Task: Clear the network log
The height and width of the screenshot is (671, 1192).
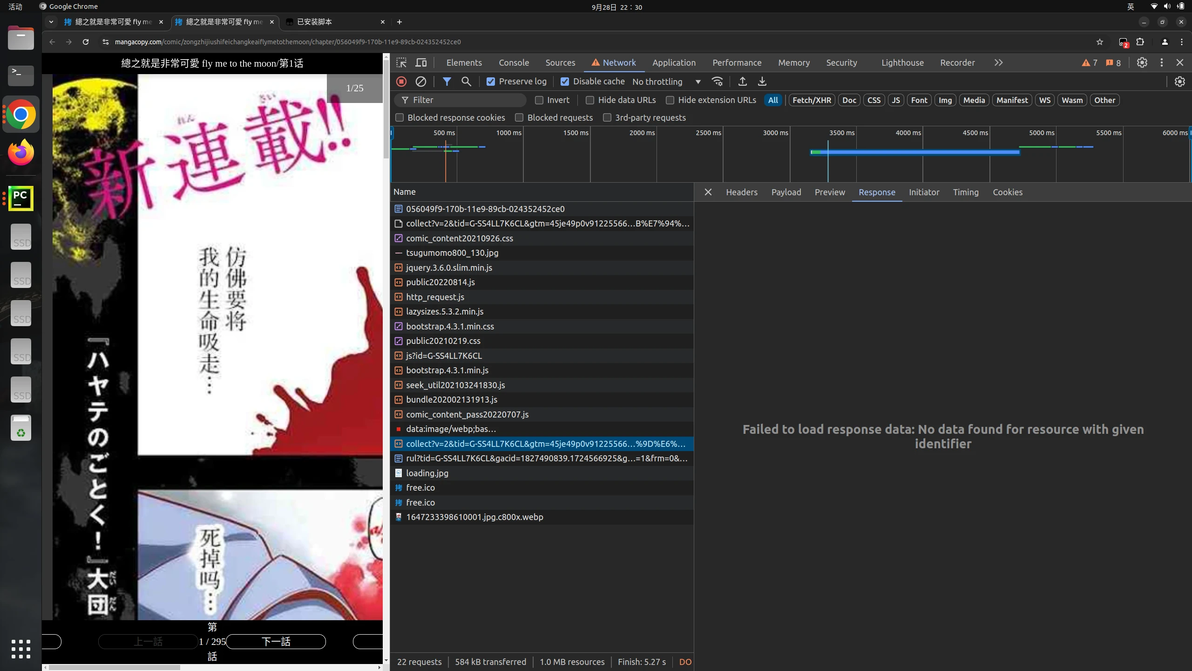Action: pos(420,81)
